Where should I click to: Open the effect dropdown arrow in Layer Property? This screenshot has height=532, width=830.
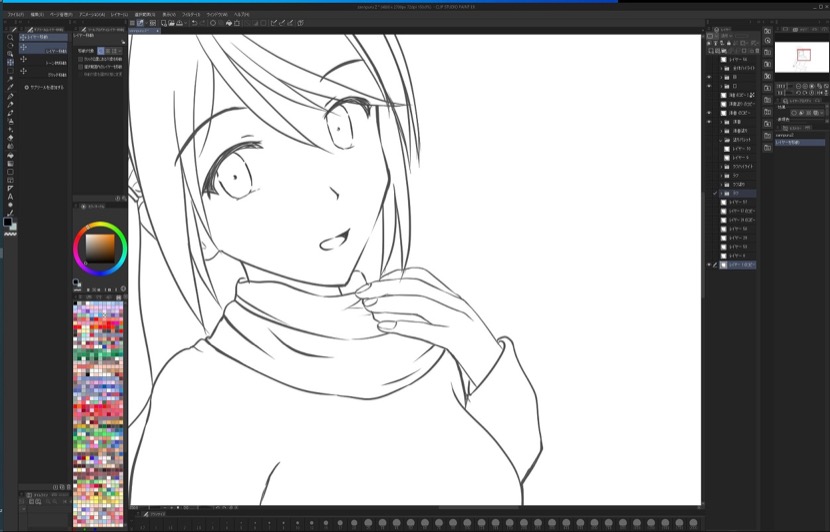click(x=823, y=113)
